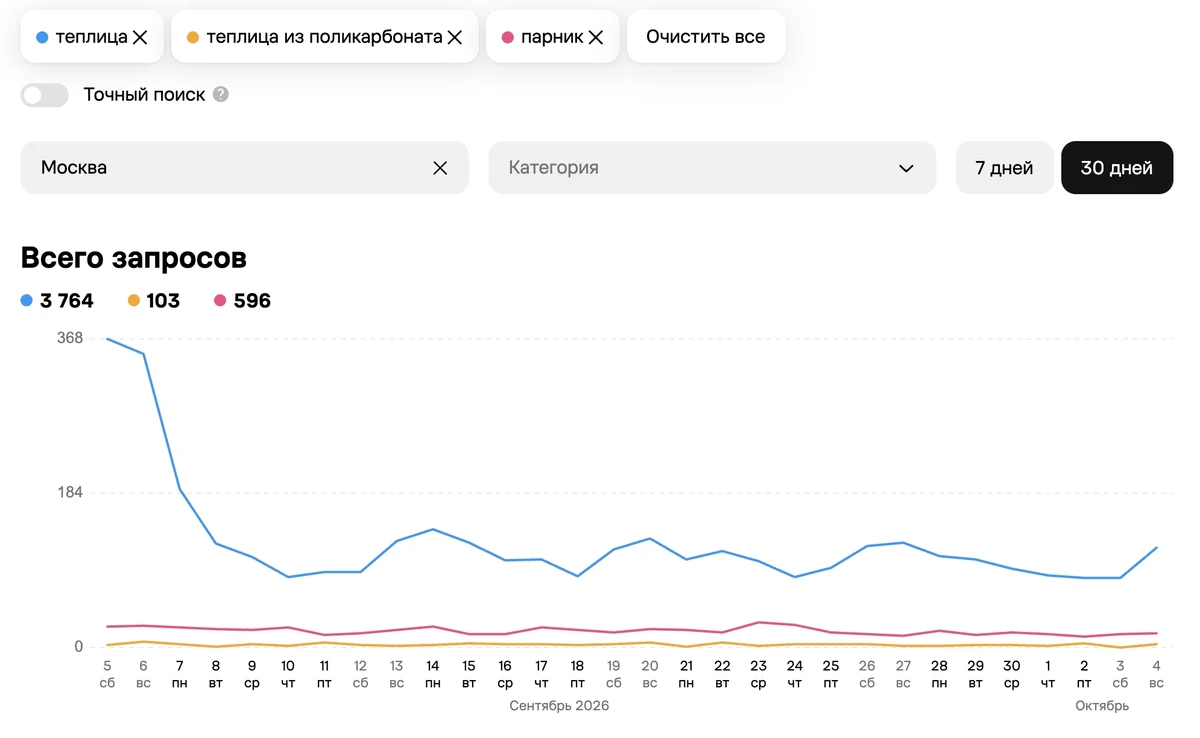Click the pink 596 legend total
Viewport: 1200px width, 738px height.
(x=242, y=301)
